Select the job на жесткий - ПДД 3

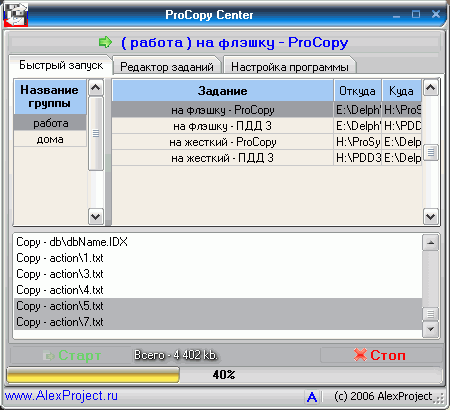tap(223, 158)
